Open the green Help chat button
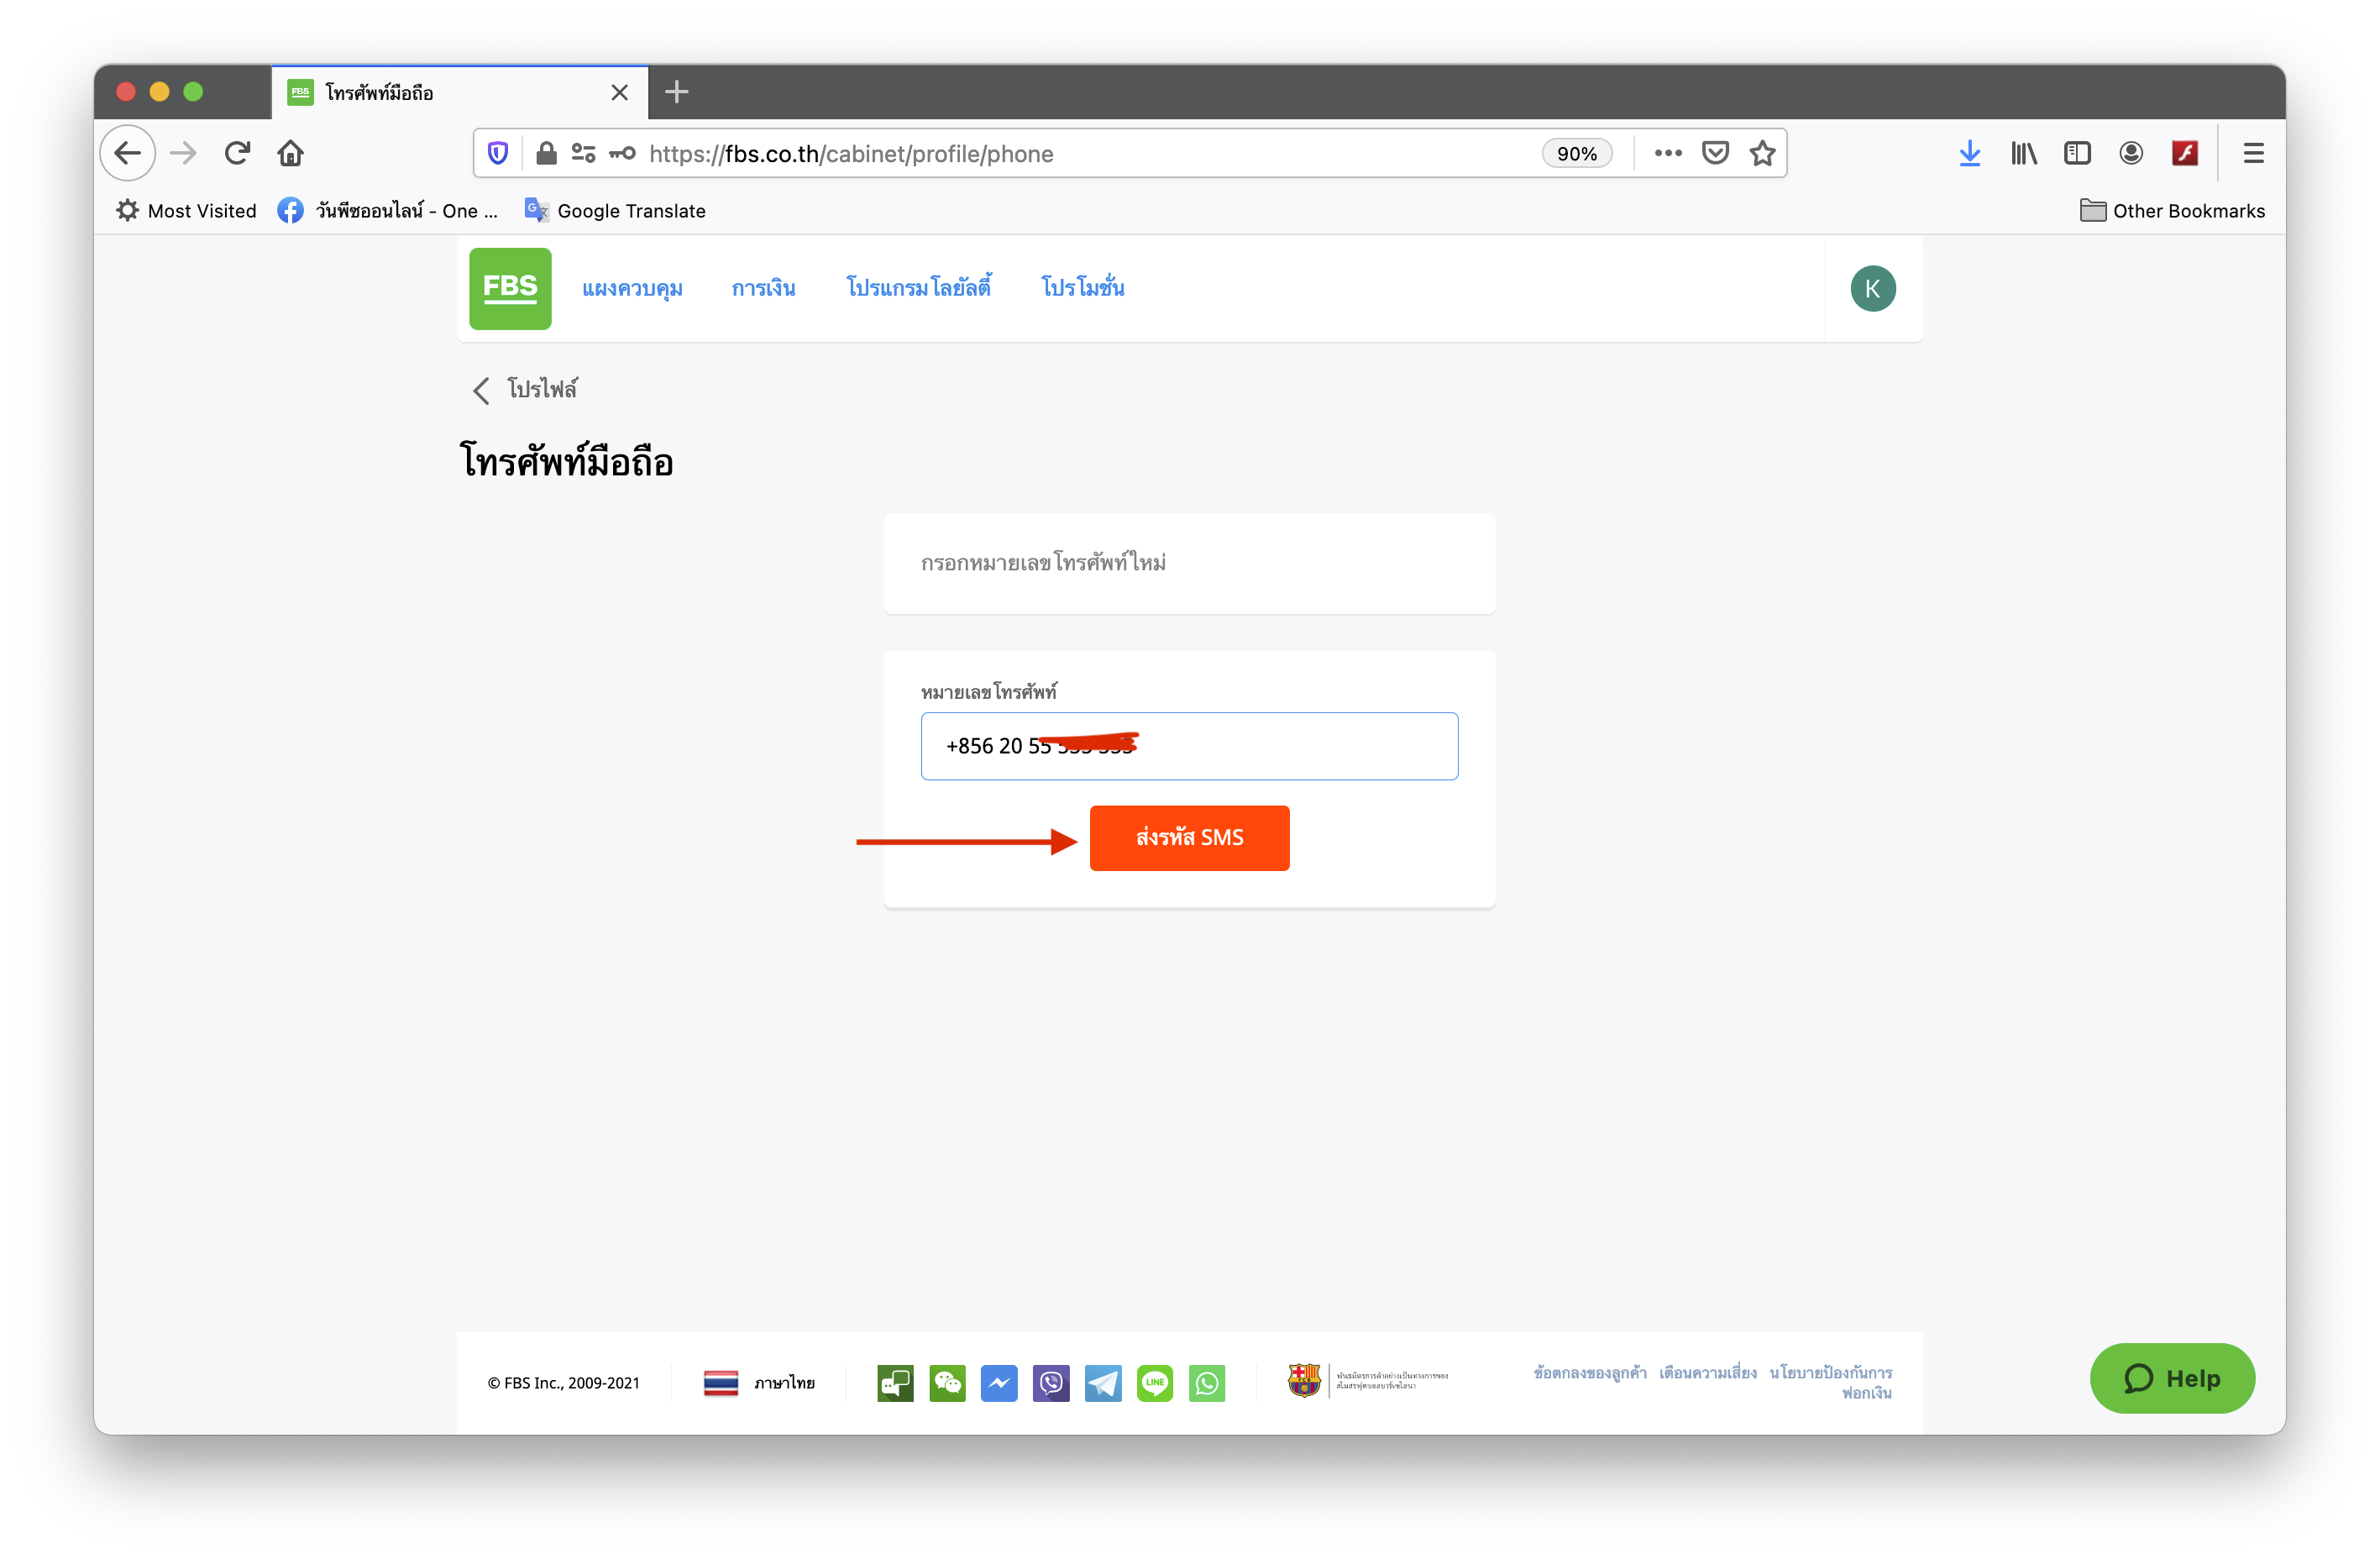This screenshot has width=2380, height=1559. 2171,1378
